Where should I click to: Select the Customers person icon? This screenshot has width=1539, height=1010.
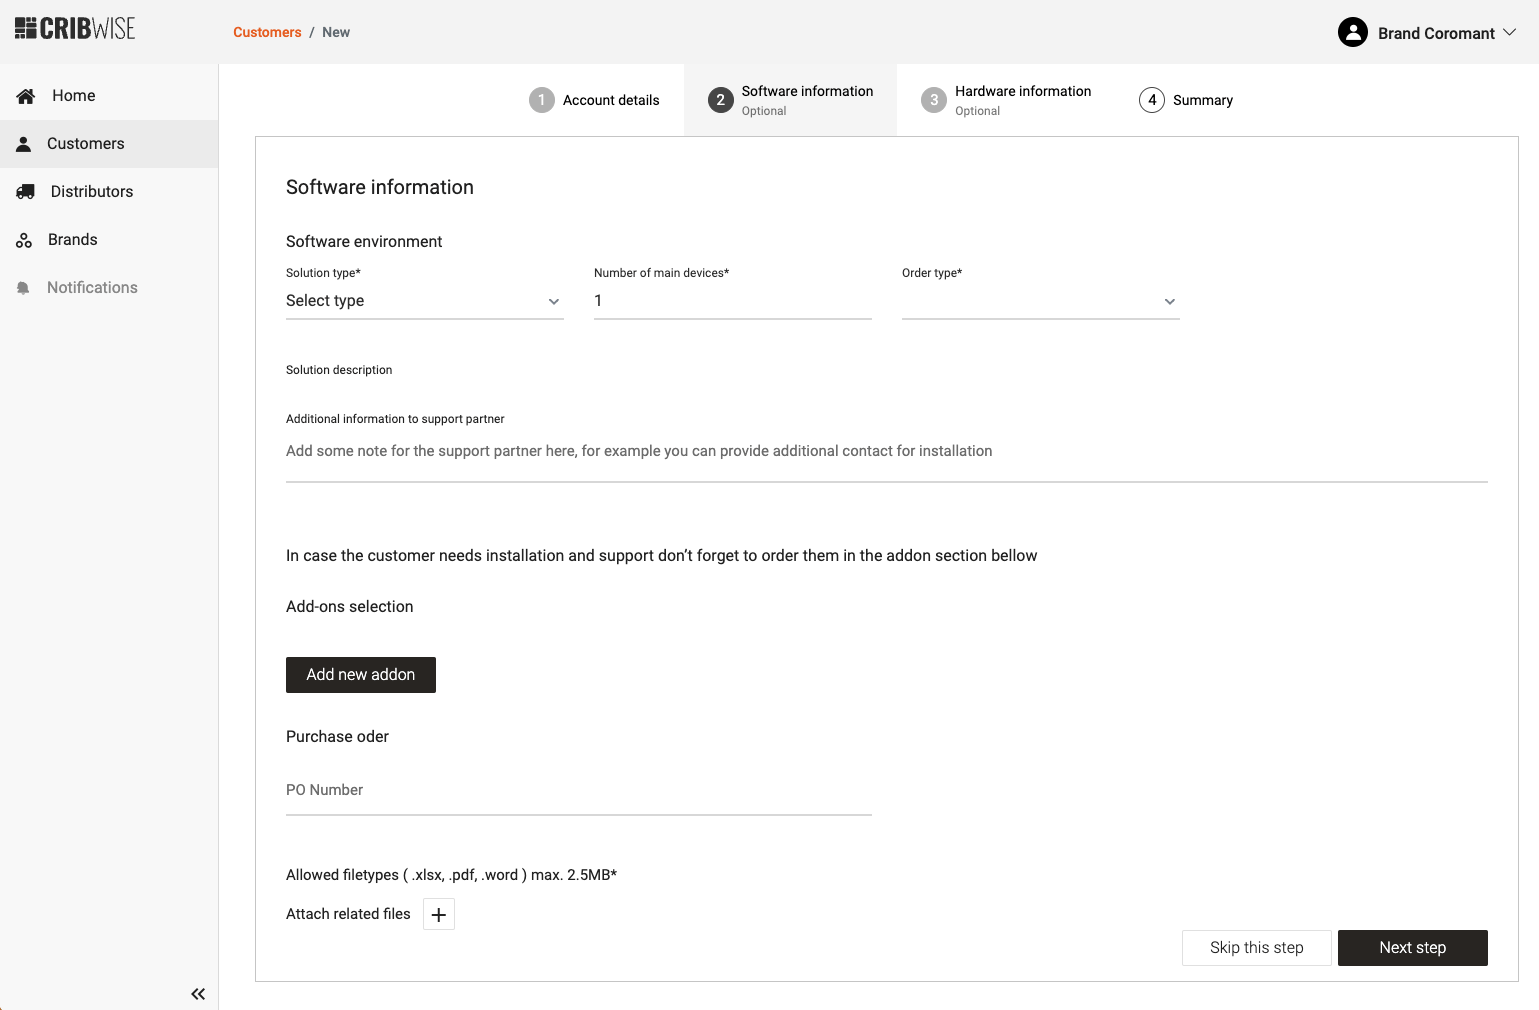tap(24, 144)
